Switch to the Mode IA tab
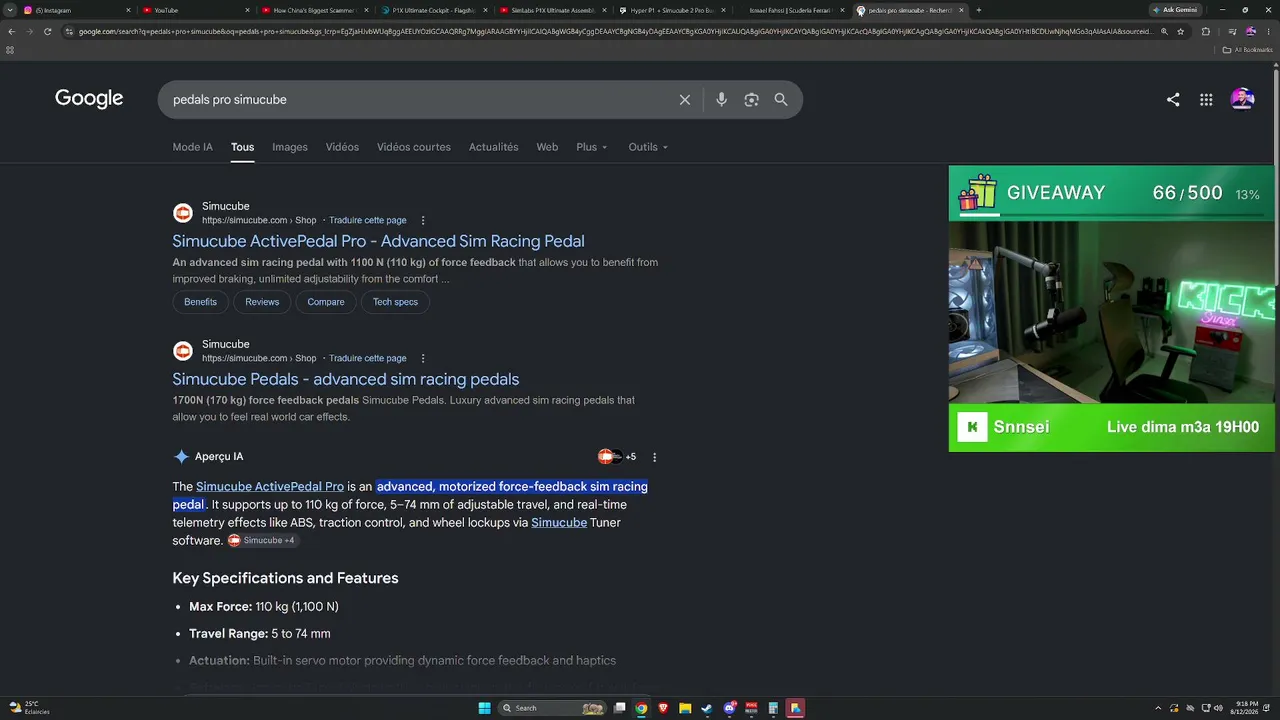 point(193,147)
